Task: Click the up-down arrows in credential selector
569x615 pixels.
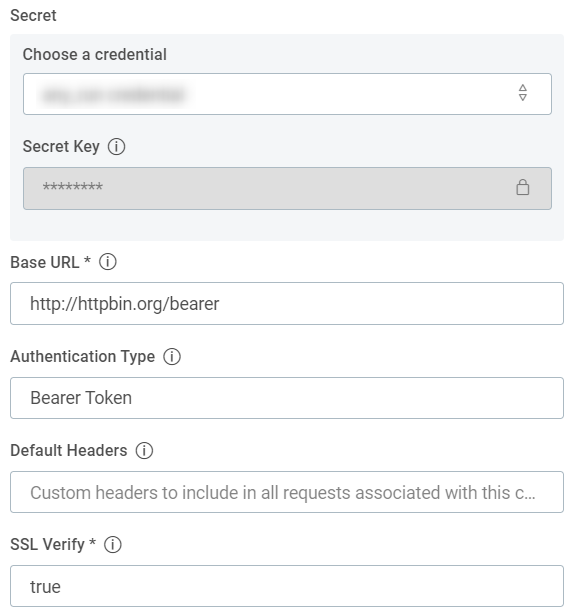Action: (522, 93)
